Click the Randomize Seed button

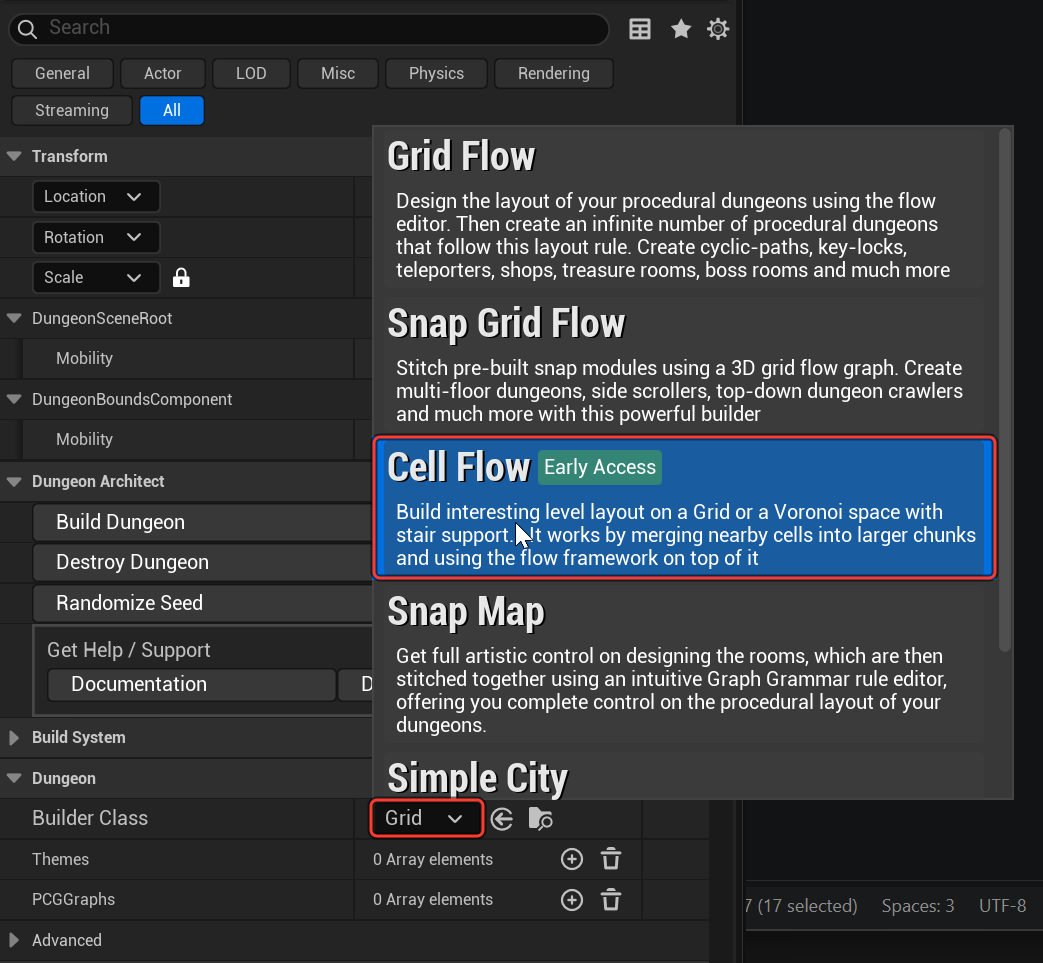click(202, 603)
